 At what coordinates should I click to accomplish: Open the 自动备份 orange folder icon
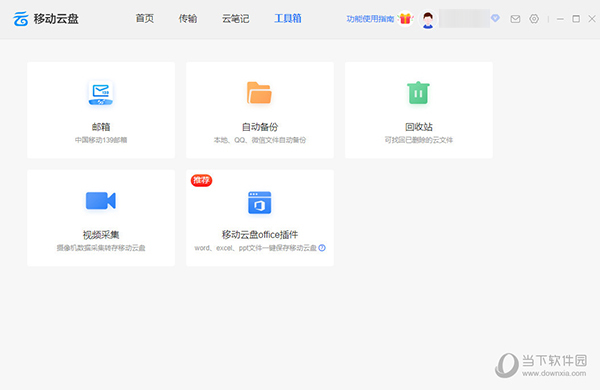coord(259,93)
